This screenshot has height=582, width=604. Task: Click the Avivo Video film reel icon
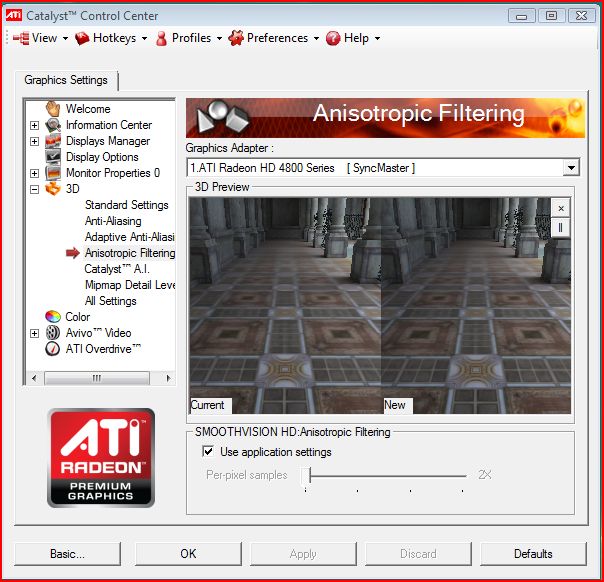point(53,333)
